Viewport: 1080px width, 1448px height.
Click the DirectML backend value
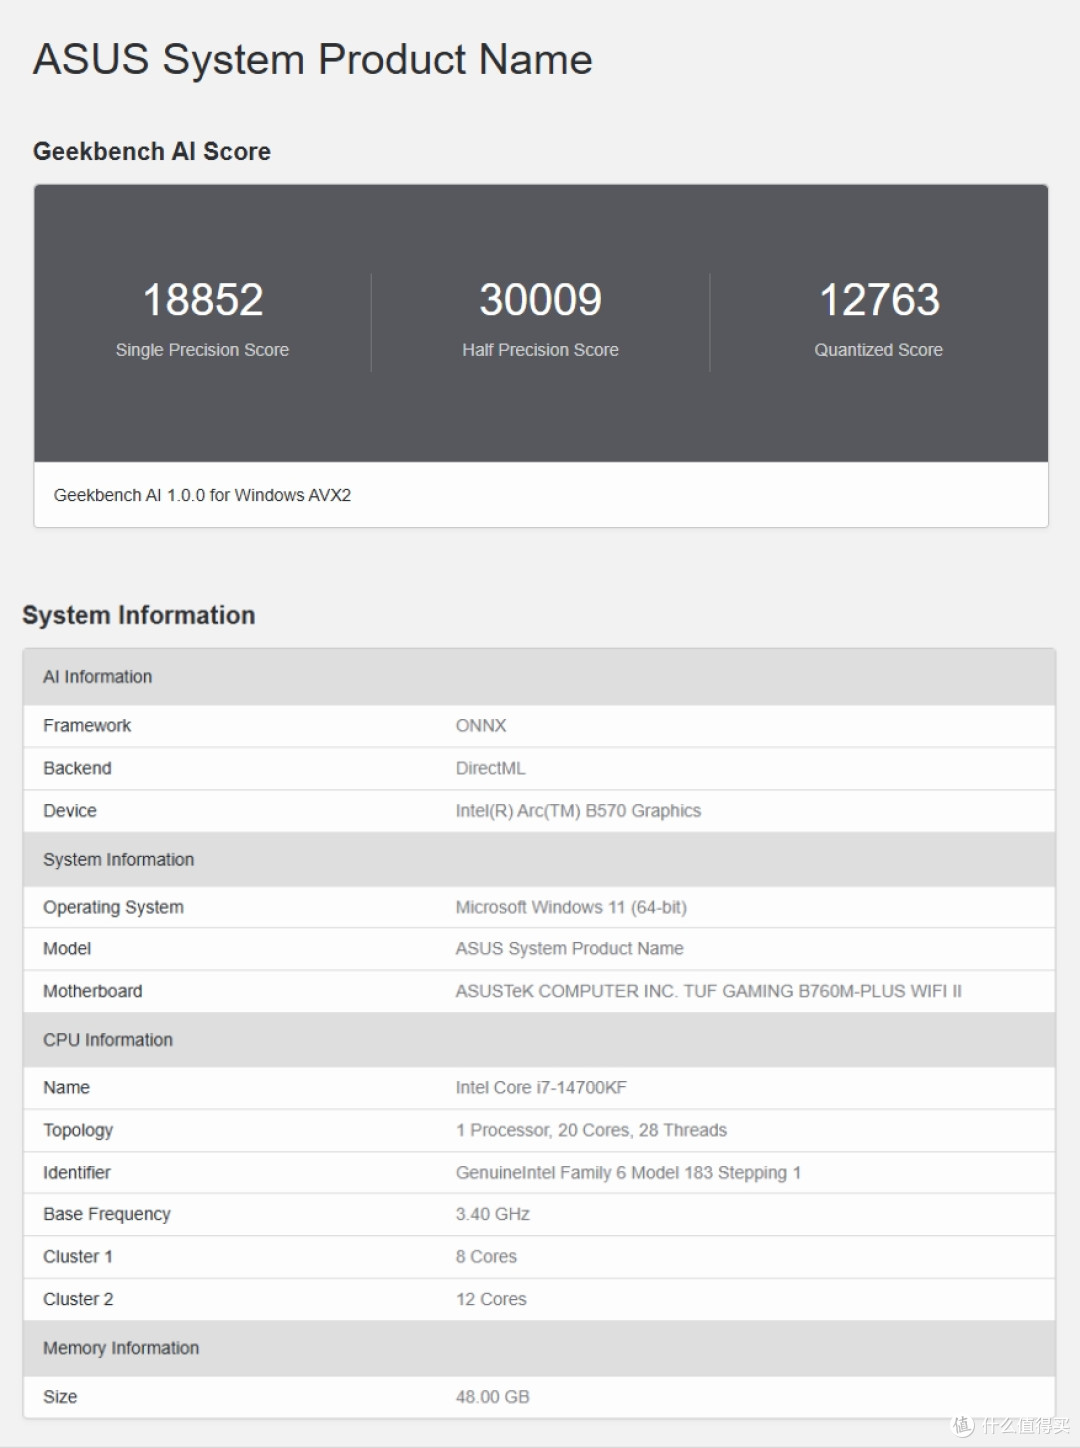tap(490, 768)
